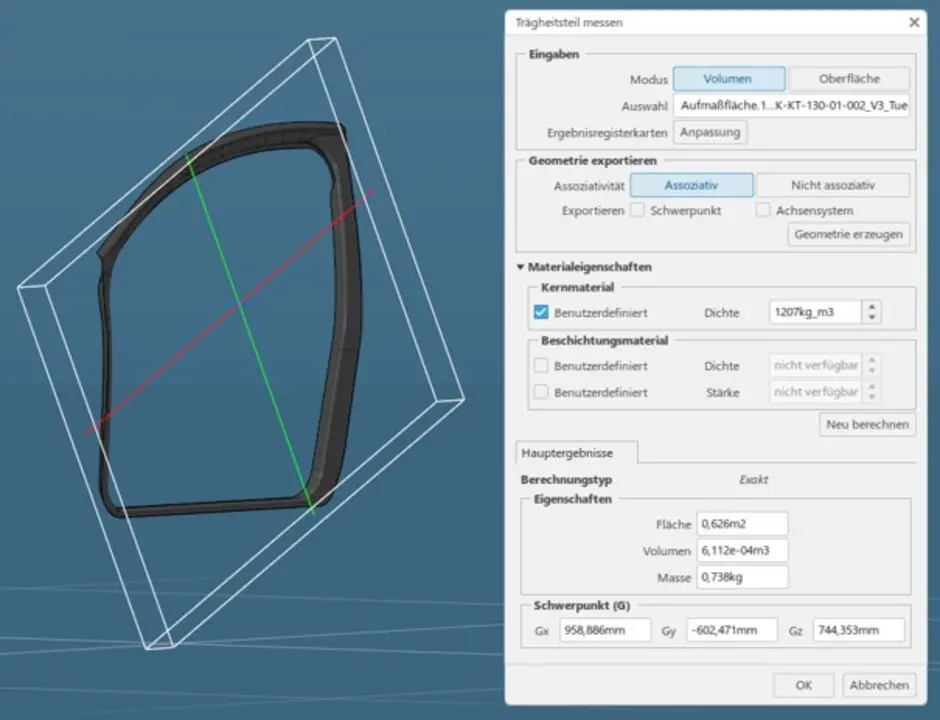Increase core density with up arrow
The width and height of the screenshot is (940, 720).
[x=873, y=307]
